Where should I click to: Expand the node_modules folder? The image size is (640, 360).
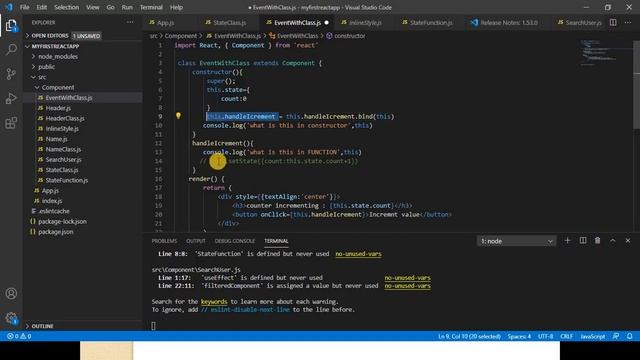58,57
